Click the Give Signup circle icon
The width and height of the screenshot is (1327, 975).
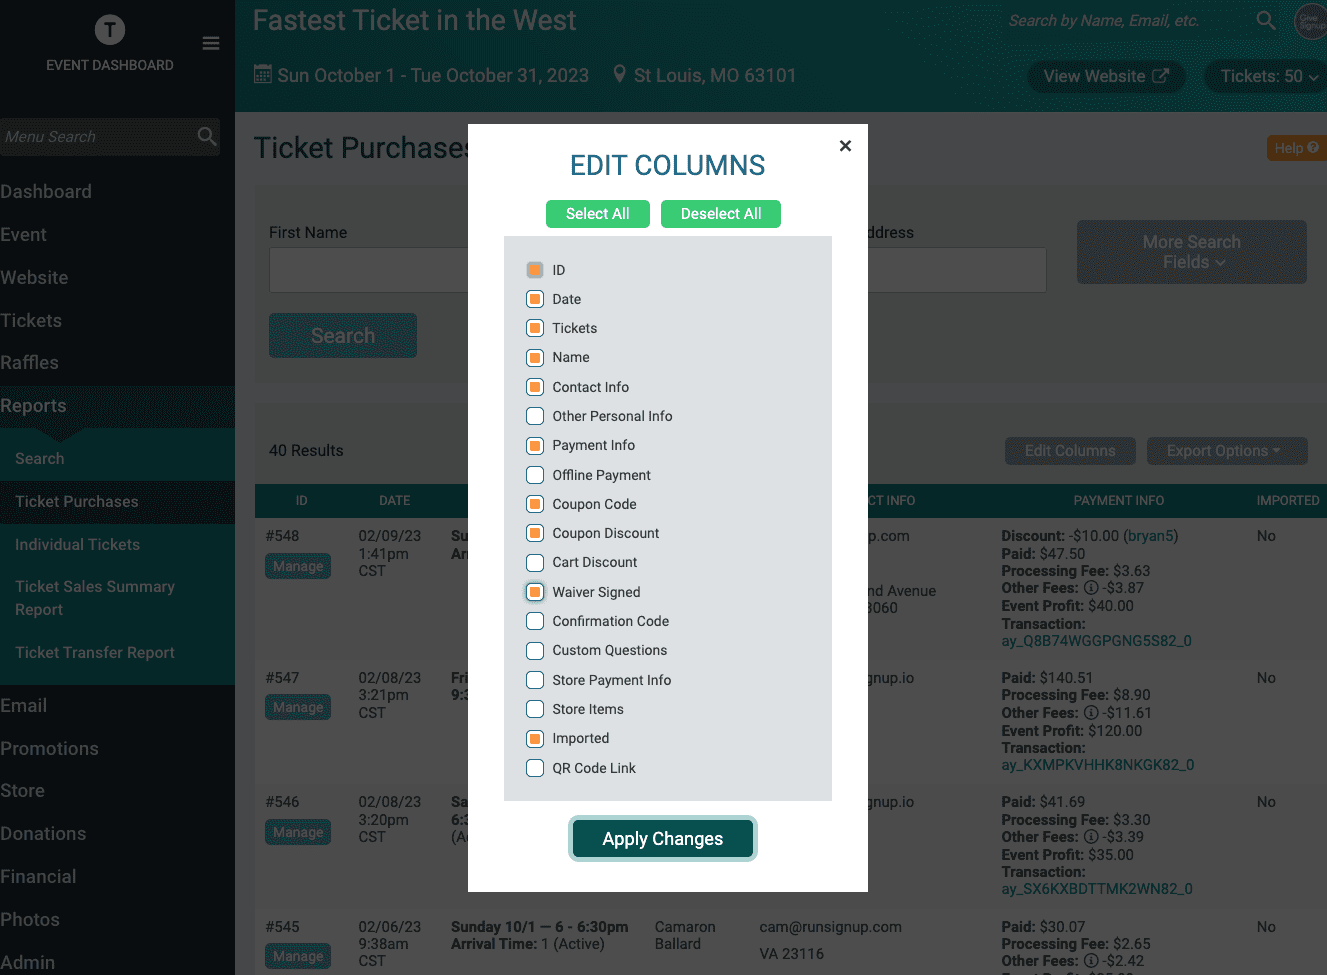point(1310,20)
